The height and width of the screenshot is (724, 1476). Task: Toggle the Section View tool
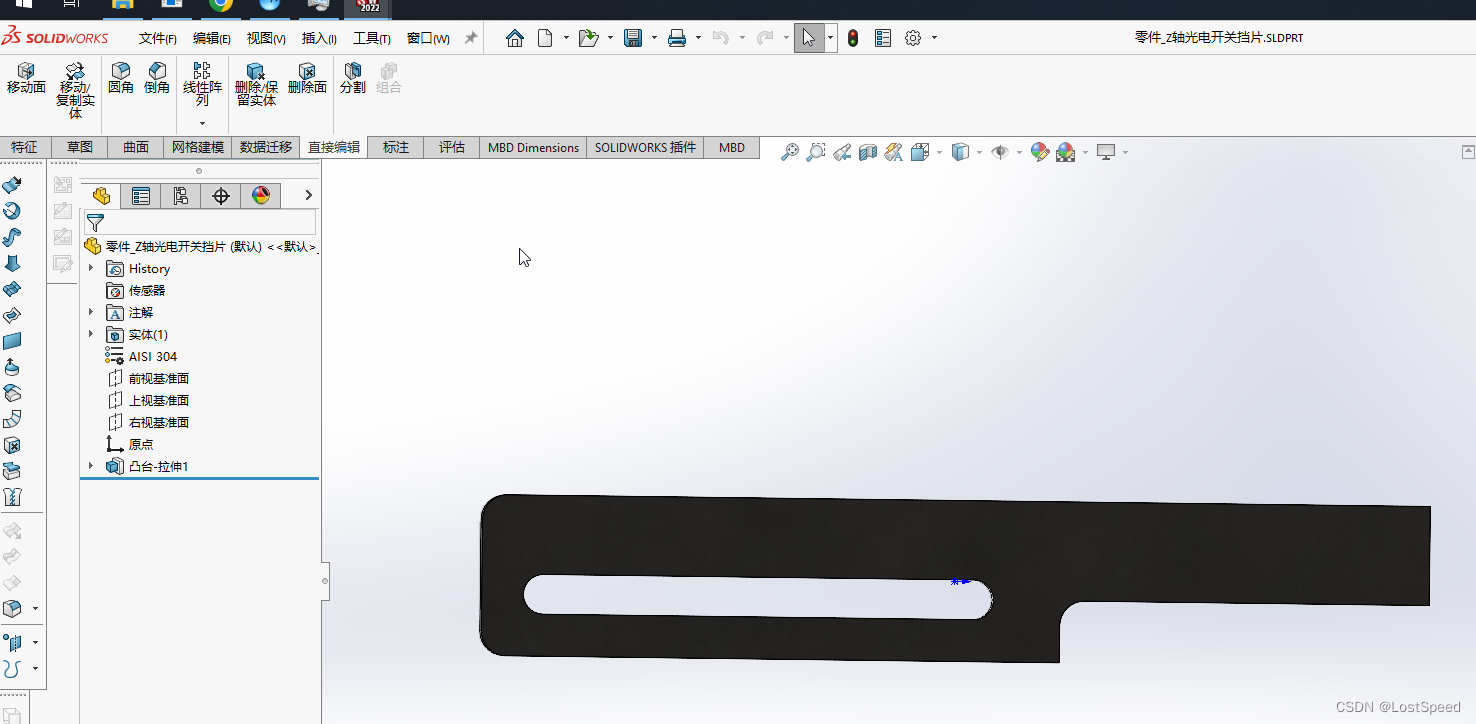pyautogui.click(x=868, y=151)
